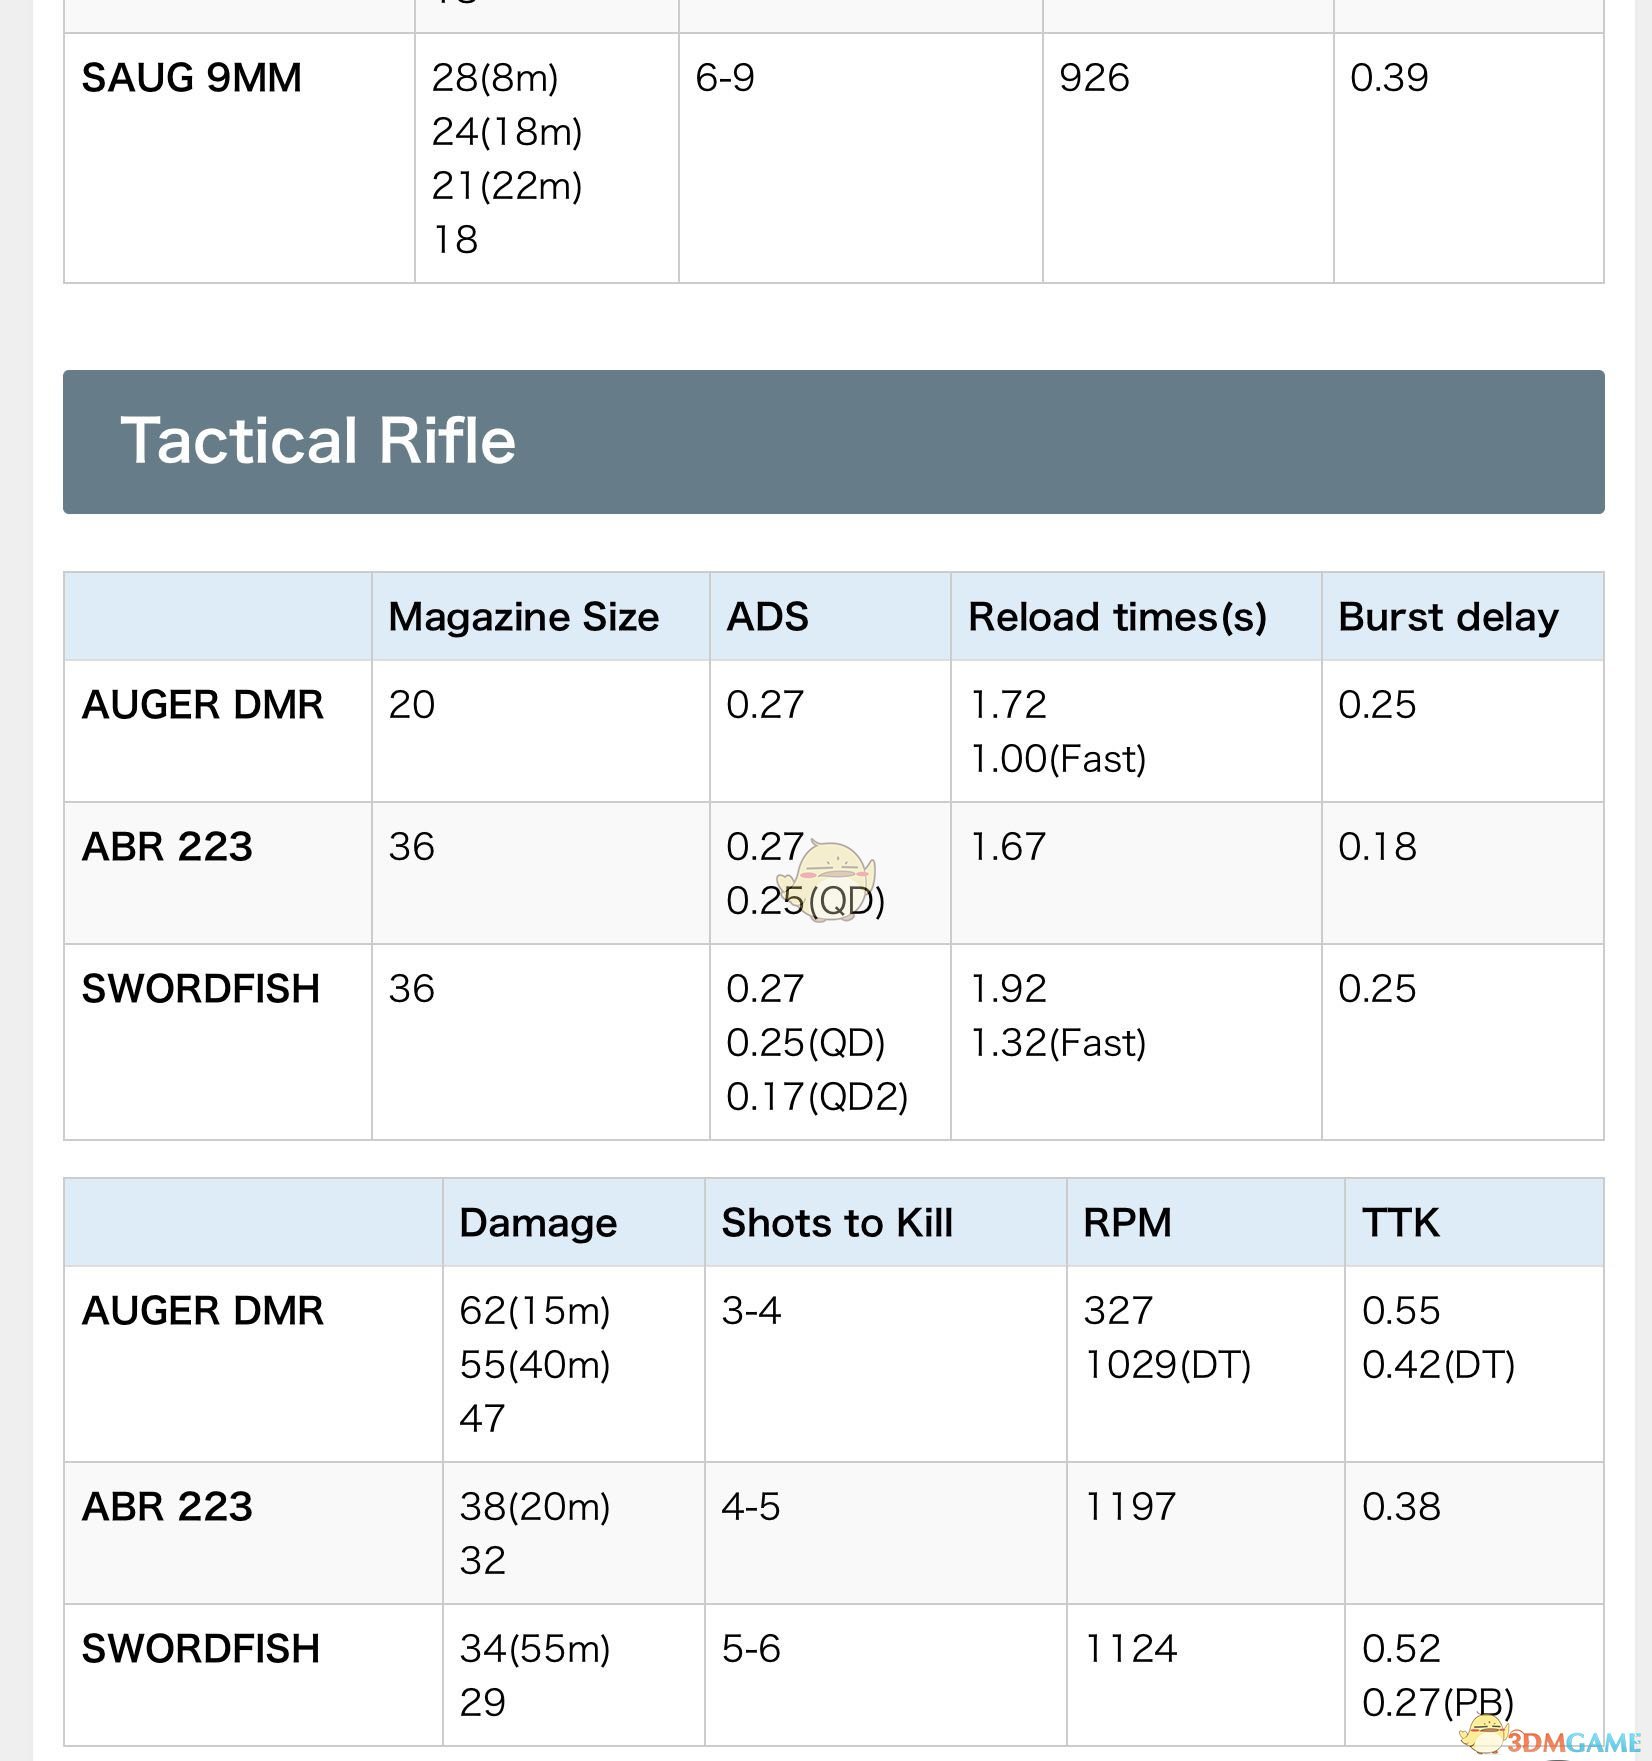Select the ADS column header

click(767, 617)
